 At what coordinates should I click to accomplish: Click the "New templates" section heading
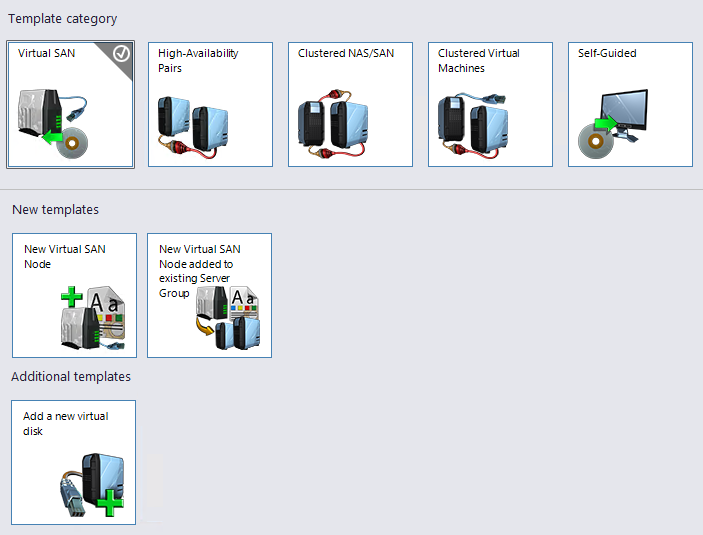(x=55, y=210)
